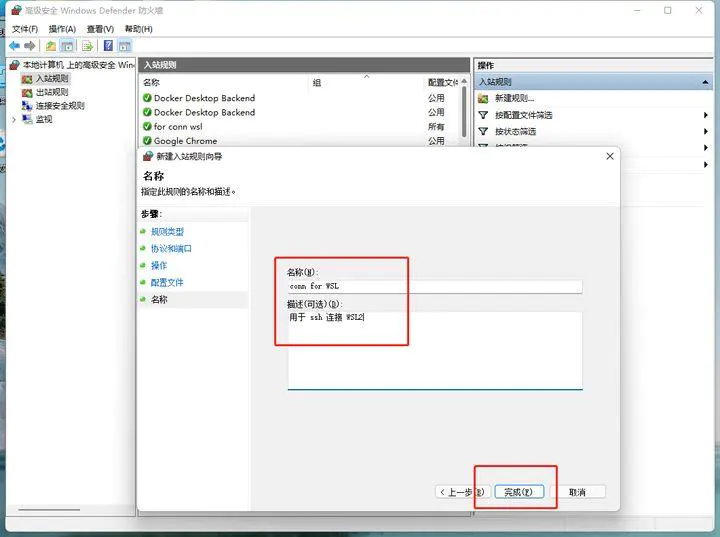Click the 新建规则 icon in actions pane

pos(484,99)
